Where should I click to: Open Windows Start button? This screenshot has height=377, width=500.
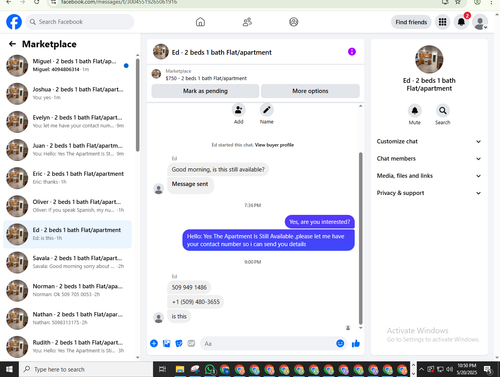click(x=9, y=369)
